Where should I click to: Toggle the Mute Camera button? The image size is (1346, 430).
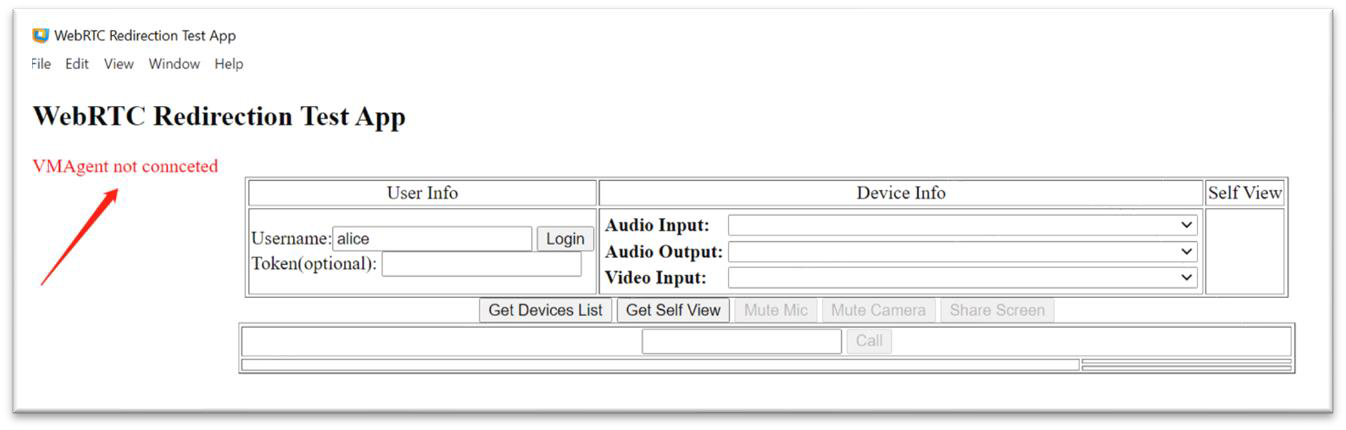tap(878, 310)
